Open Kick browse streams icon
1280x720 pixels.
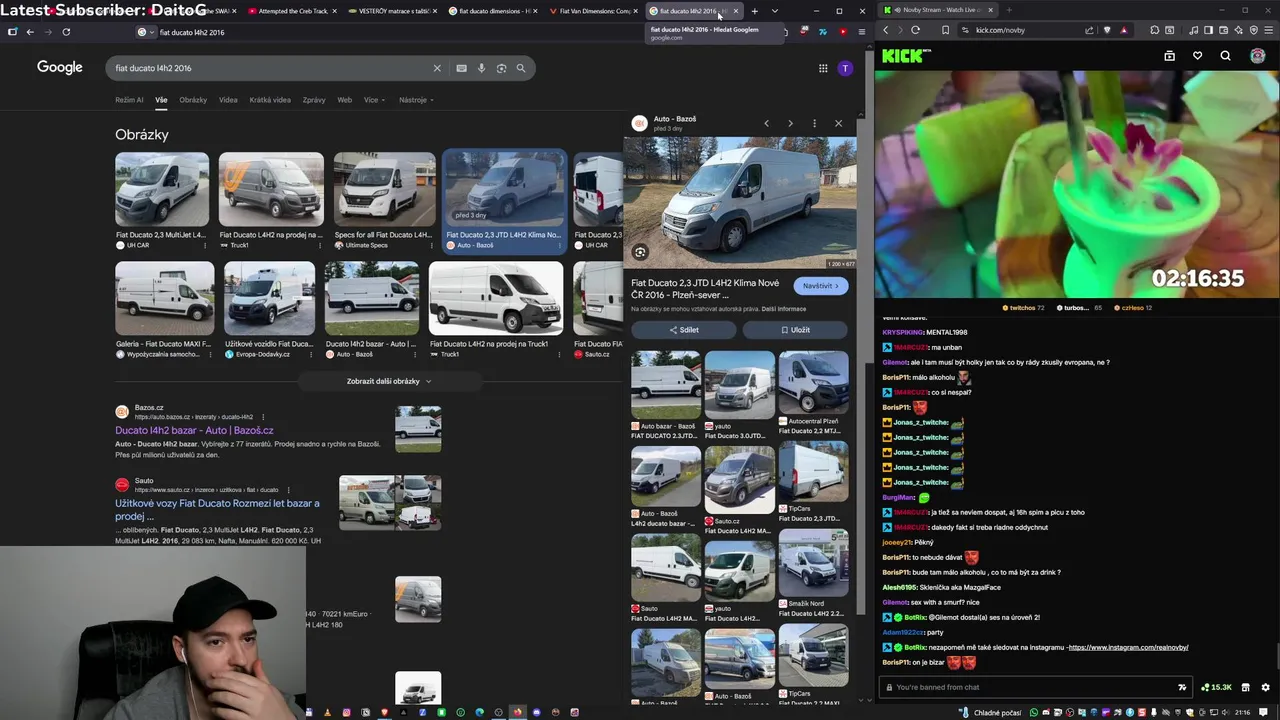pos(1169,56)
